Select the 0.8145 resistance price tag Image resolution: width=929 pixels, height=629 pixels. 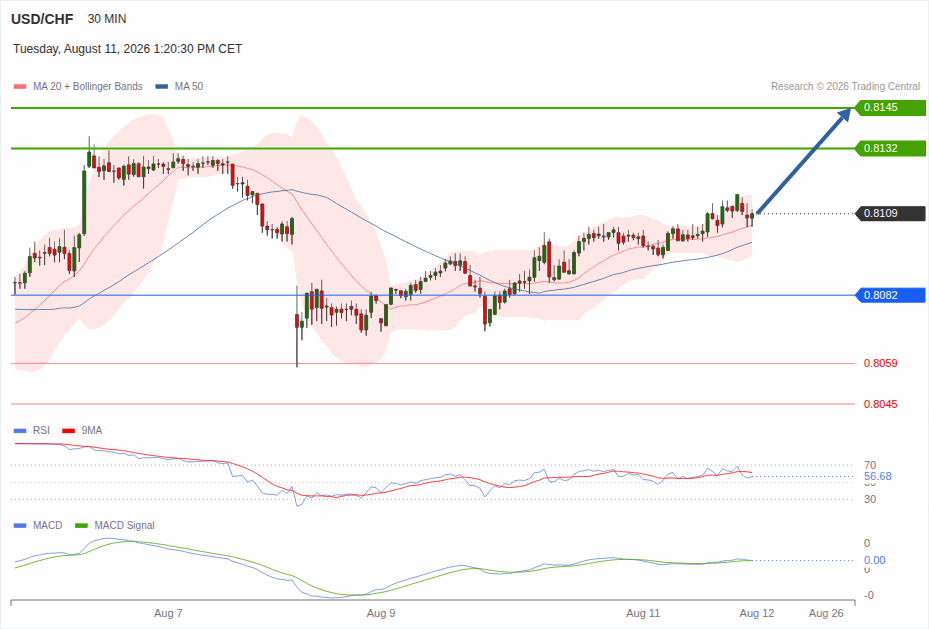coord(890,108)
